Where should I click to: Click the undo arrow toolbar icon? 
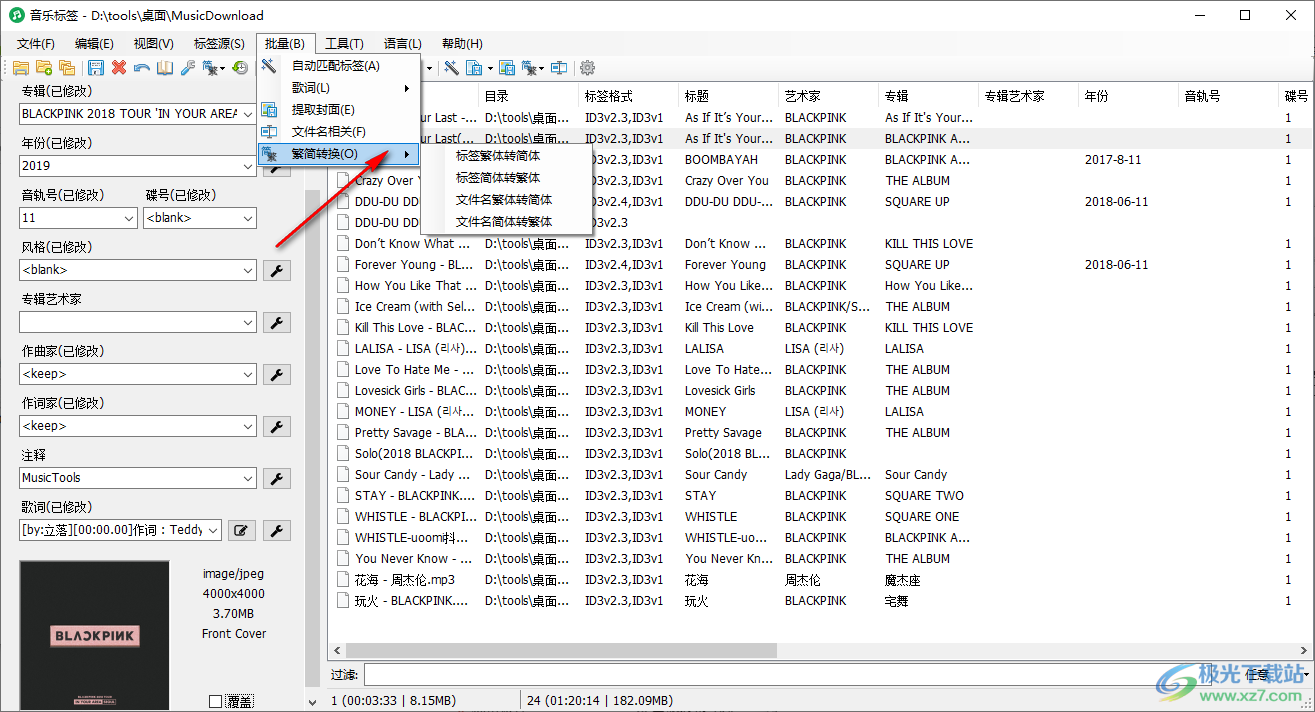point(142,68)
